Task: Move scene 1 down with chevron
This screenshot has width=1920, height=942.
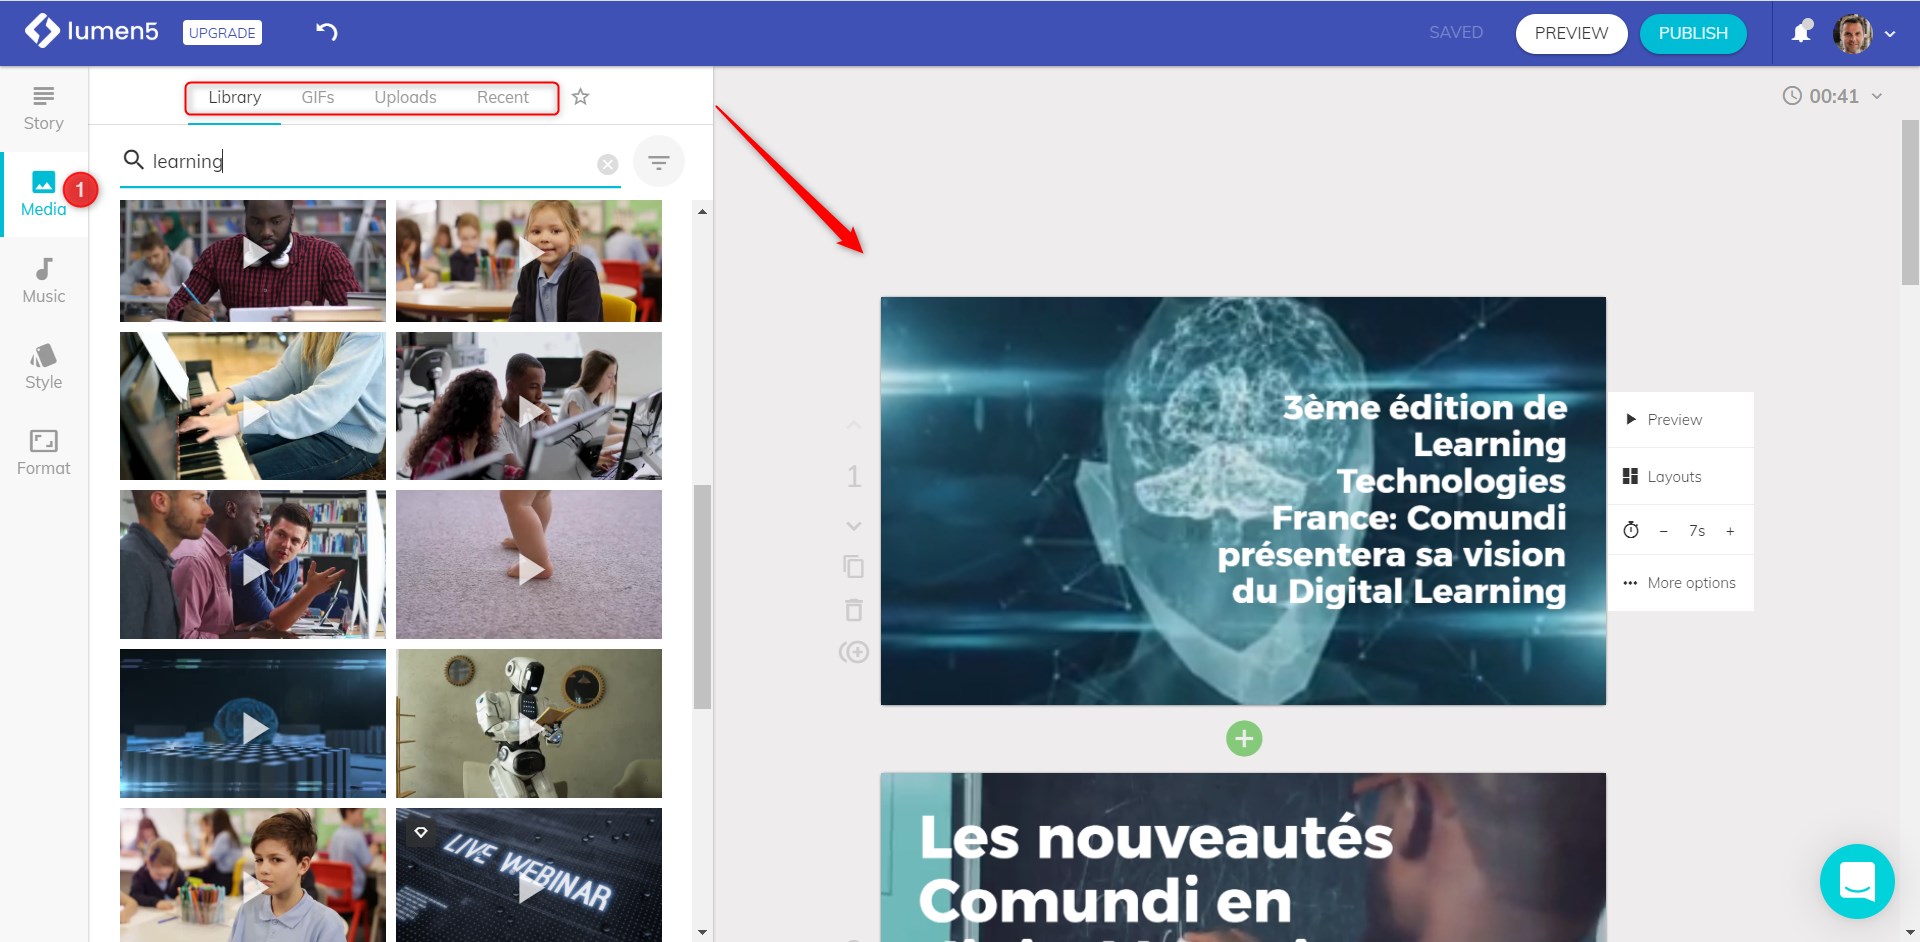Action: click(853, 526)
